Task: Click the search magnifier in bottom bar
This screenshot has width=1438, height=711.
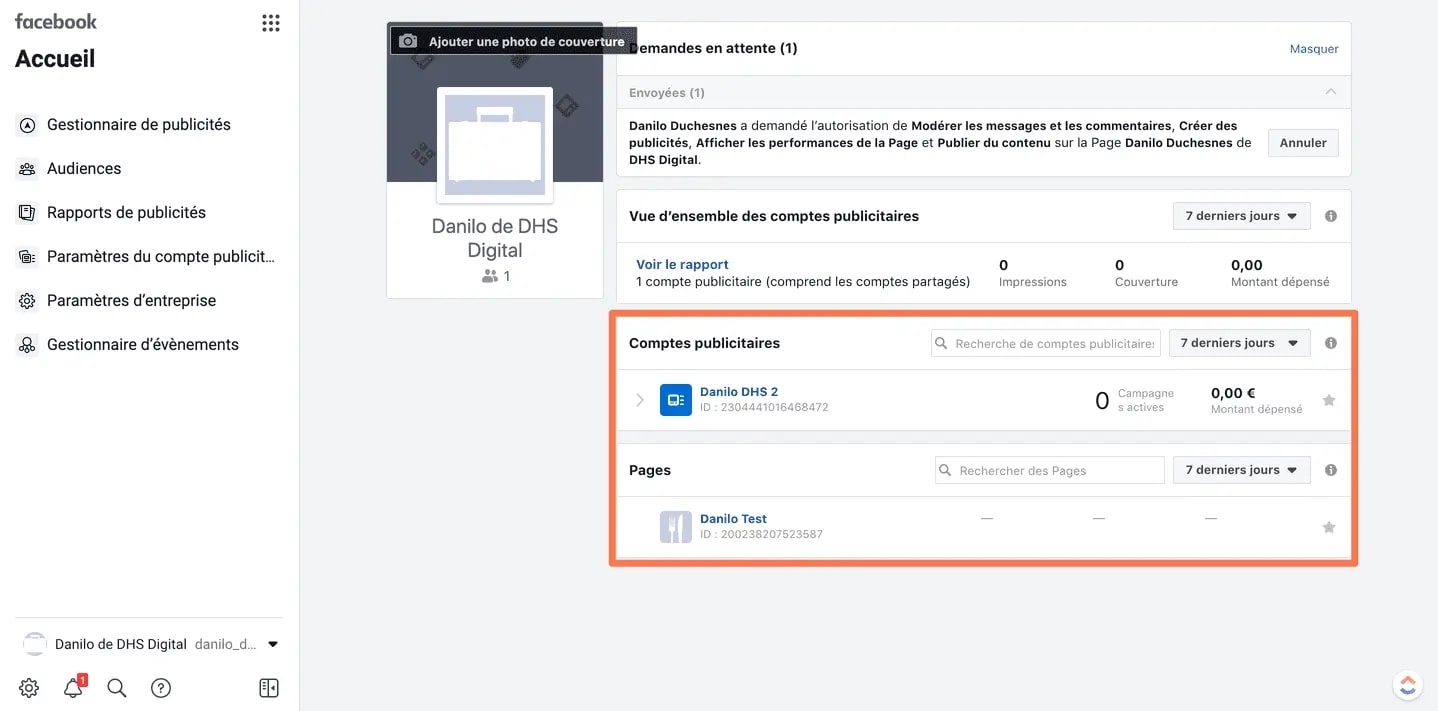Action: coord(117,688)
